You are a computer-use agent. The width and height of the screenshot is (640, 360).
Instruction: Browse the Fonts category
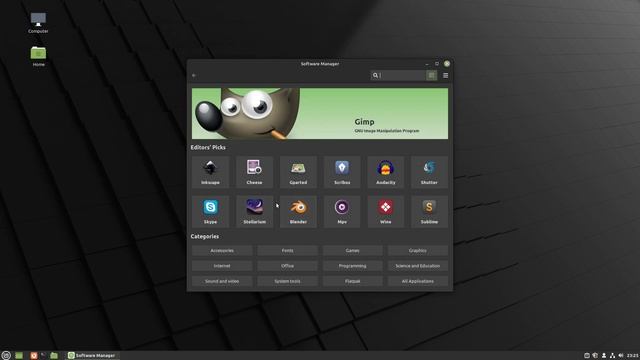pyautogui.click(x=287, y=251)
